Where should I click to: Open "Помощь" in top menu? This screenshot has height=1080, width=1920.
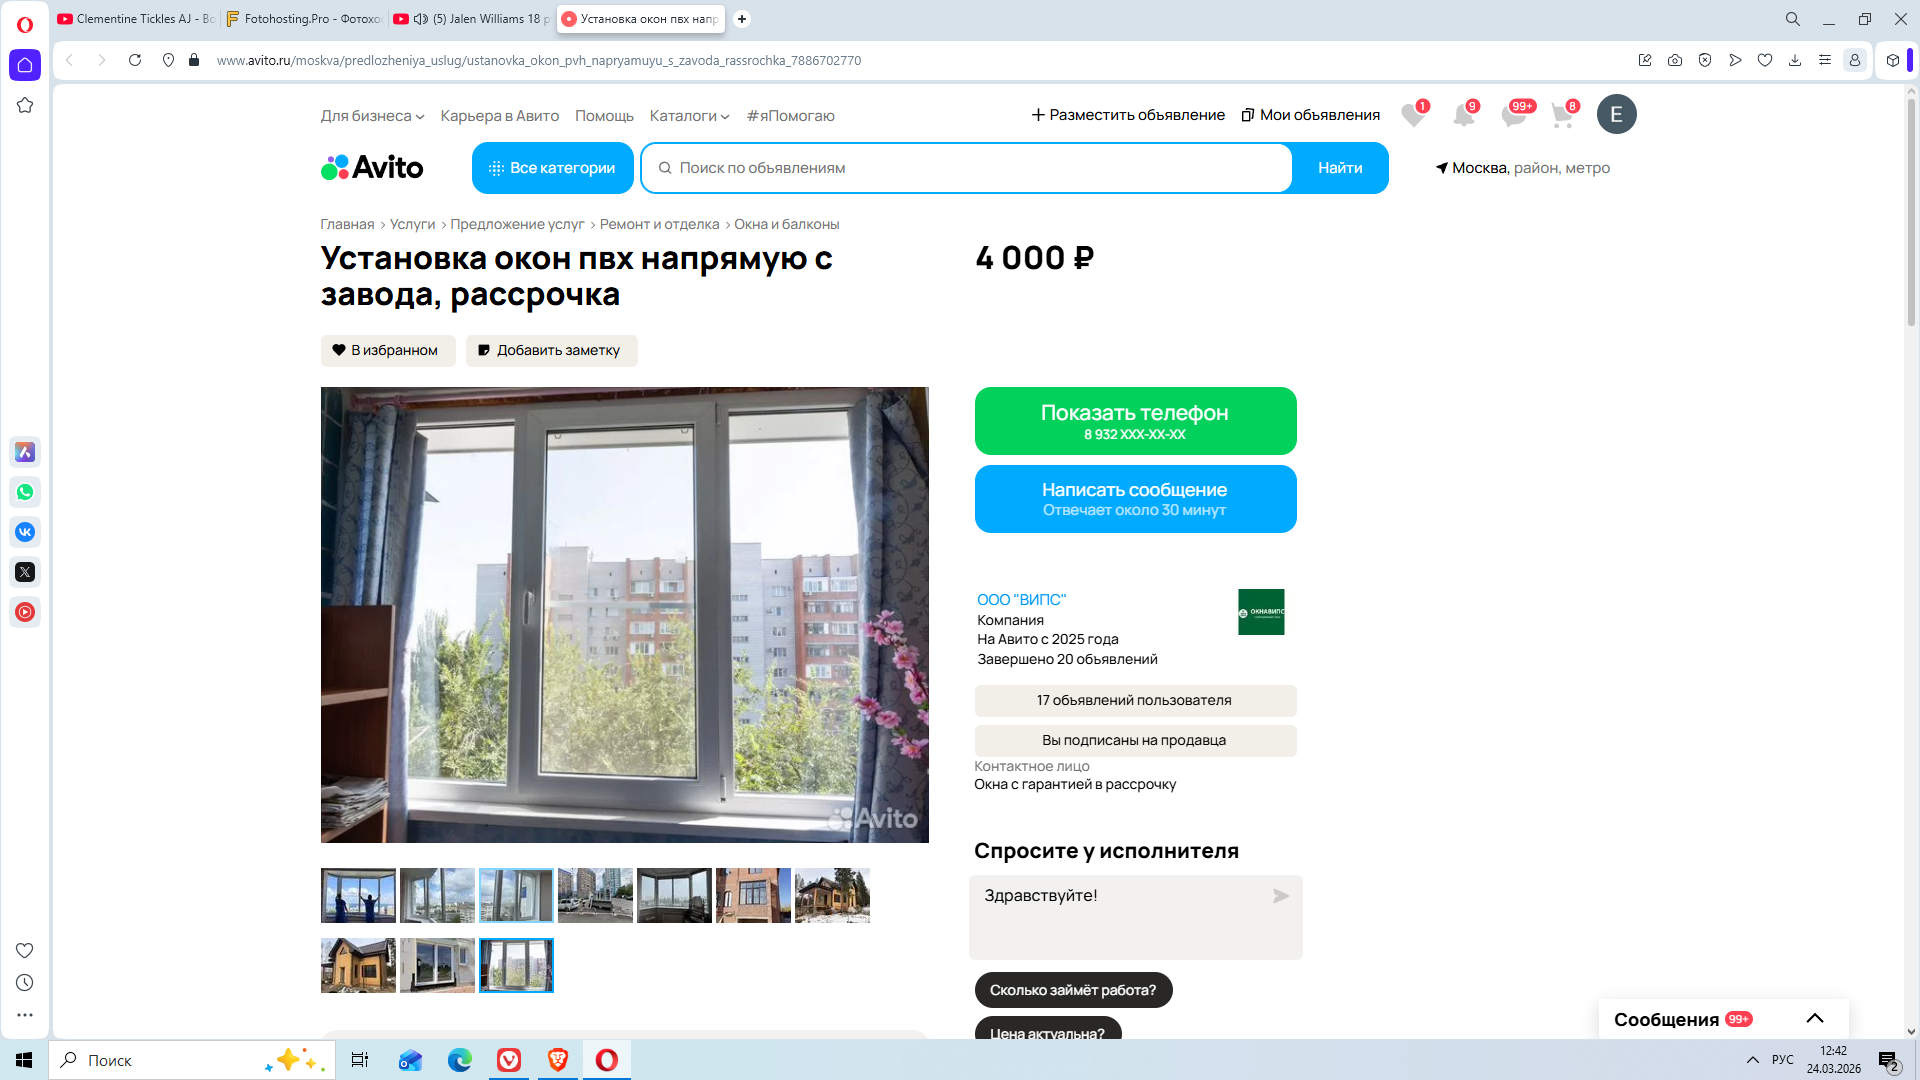pos(604,116)
